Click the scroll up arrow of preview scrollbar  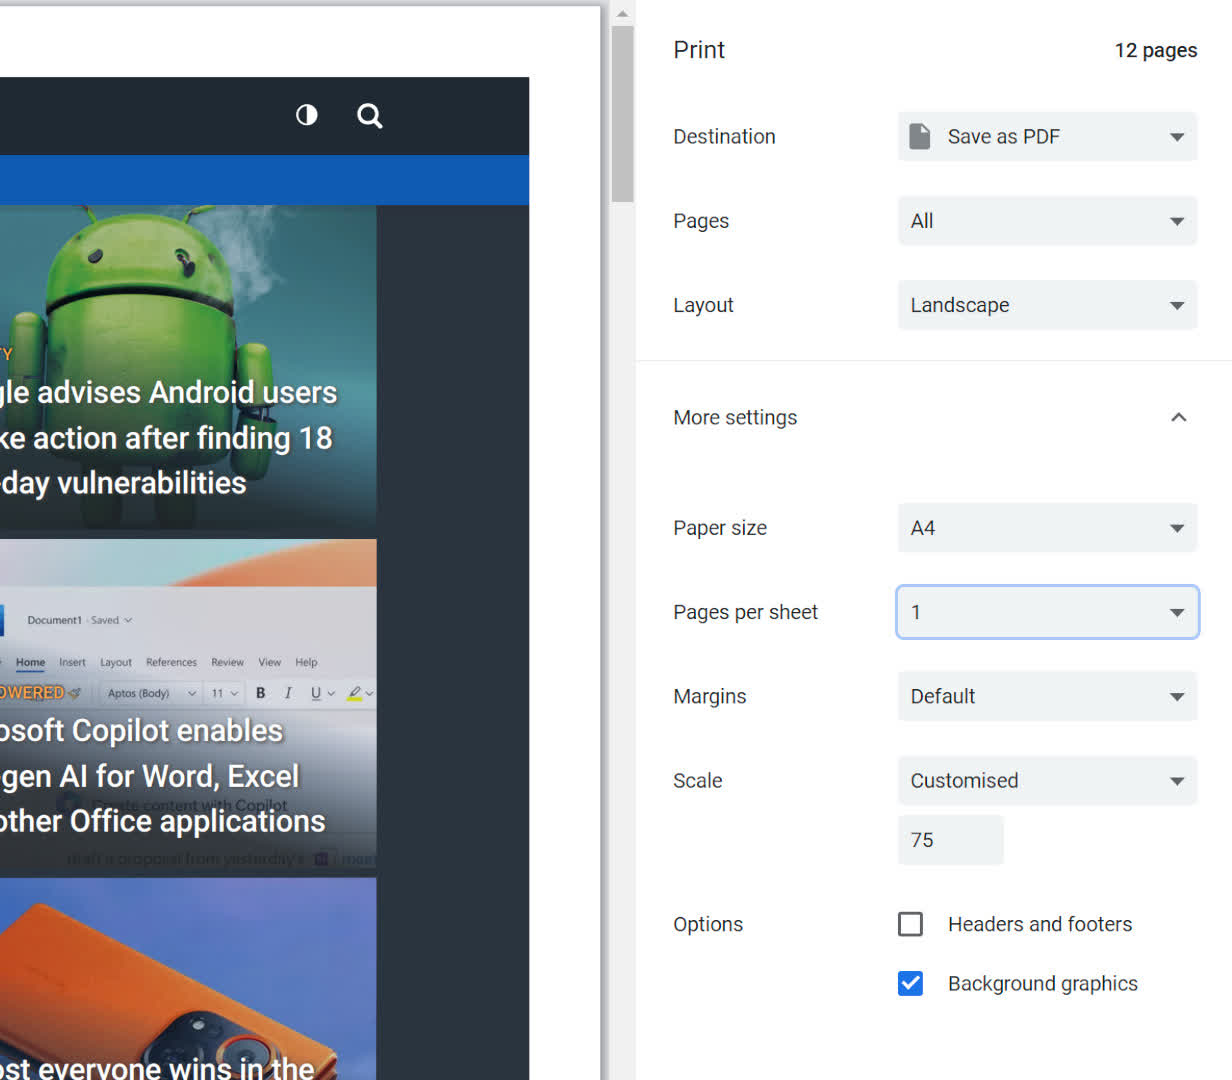(622, 14)
